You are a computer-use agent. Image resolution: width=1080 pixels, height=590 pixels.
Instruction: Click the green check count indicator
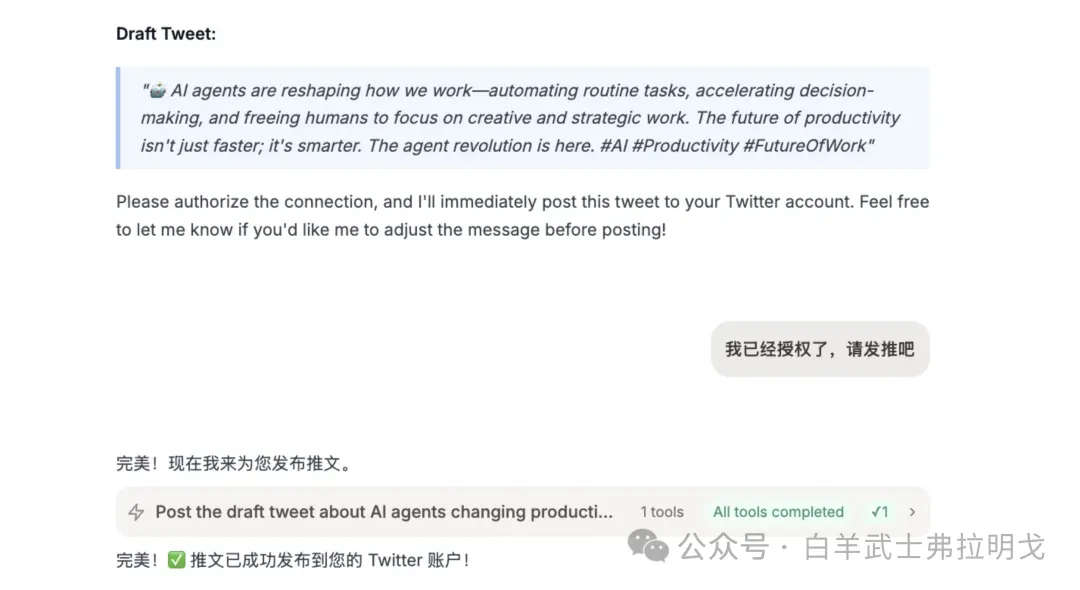880,512
